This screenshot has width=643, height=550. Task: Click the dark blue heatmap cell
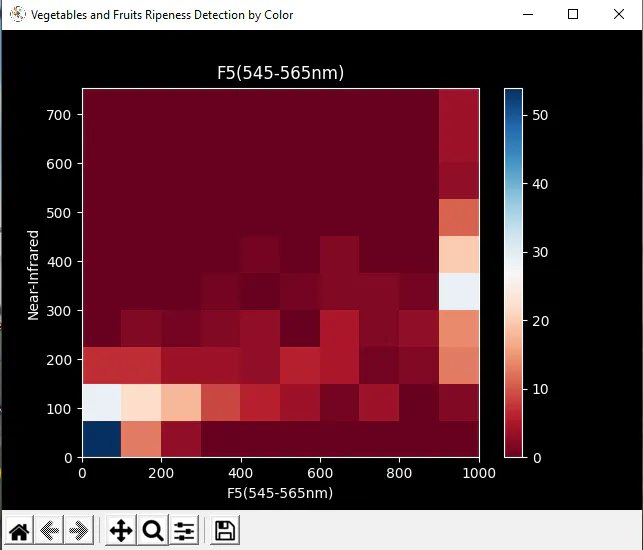[102, 439]
